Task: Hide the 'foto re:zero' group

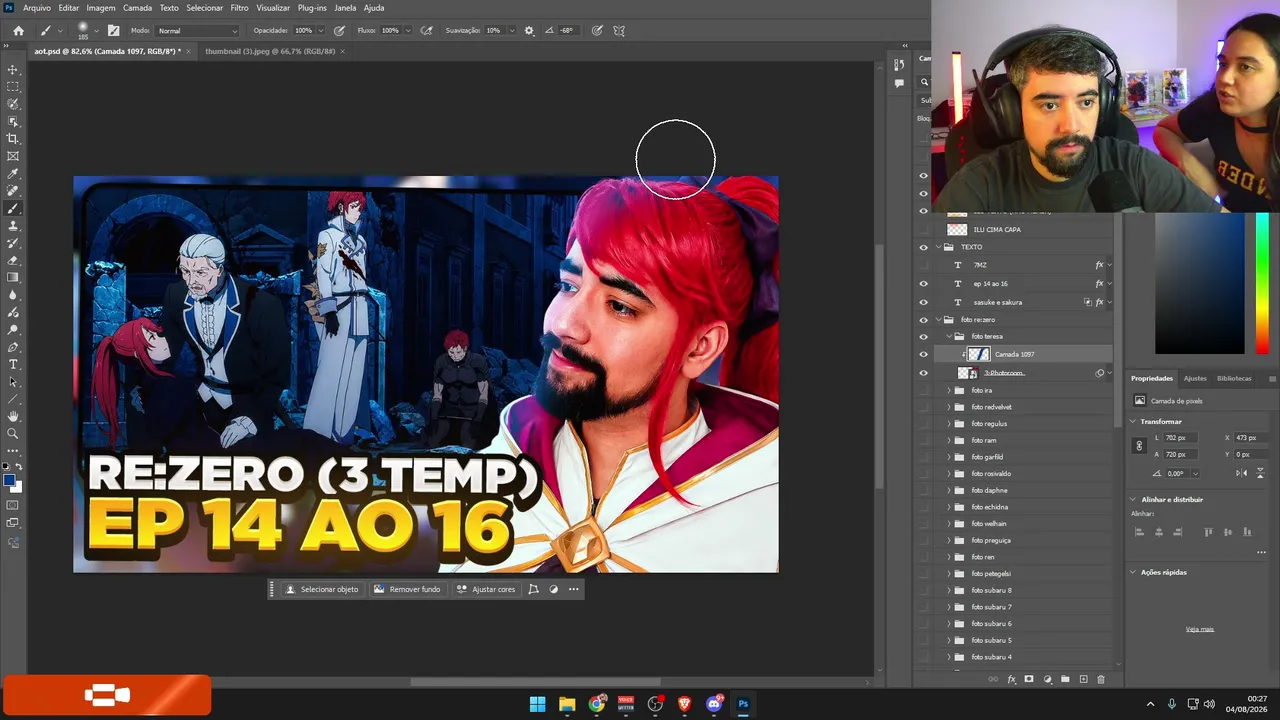Action: coord(923,320)
